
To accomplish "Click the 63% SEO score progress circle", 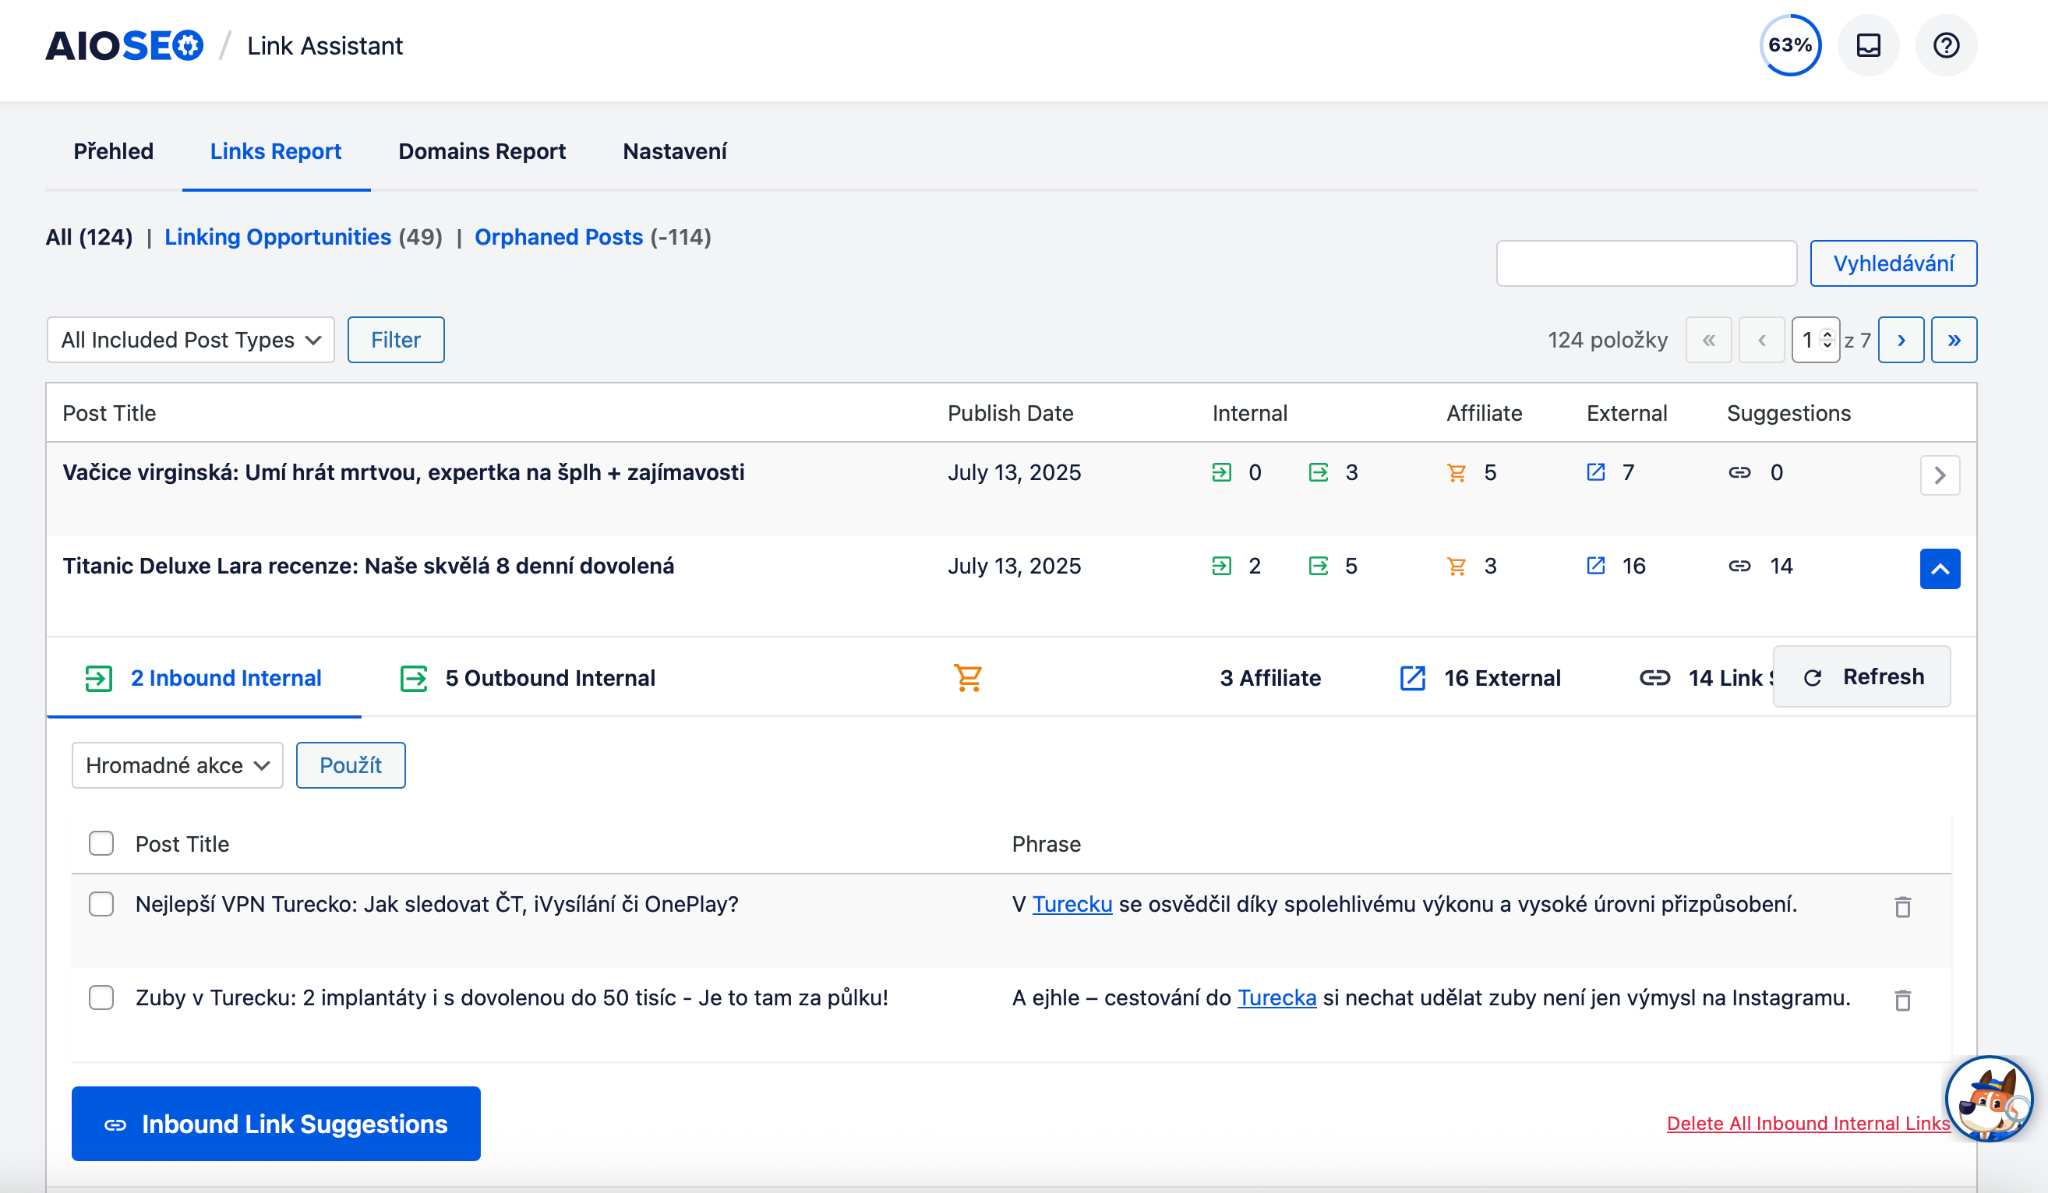I will [1789, 46].
